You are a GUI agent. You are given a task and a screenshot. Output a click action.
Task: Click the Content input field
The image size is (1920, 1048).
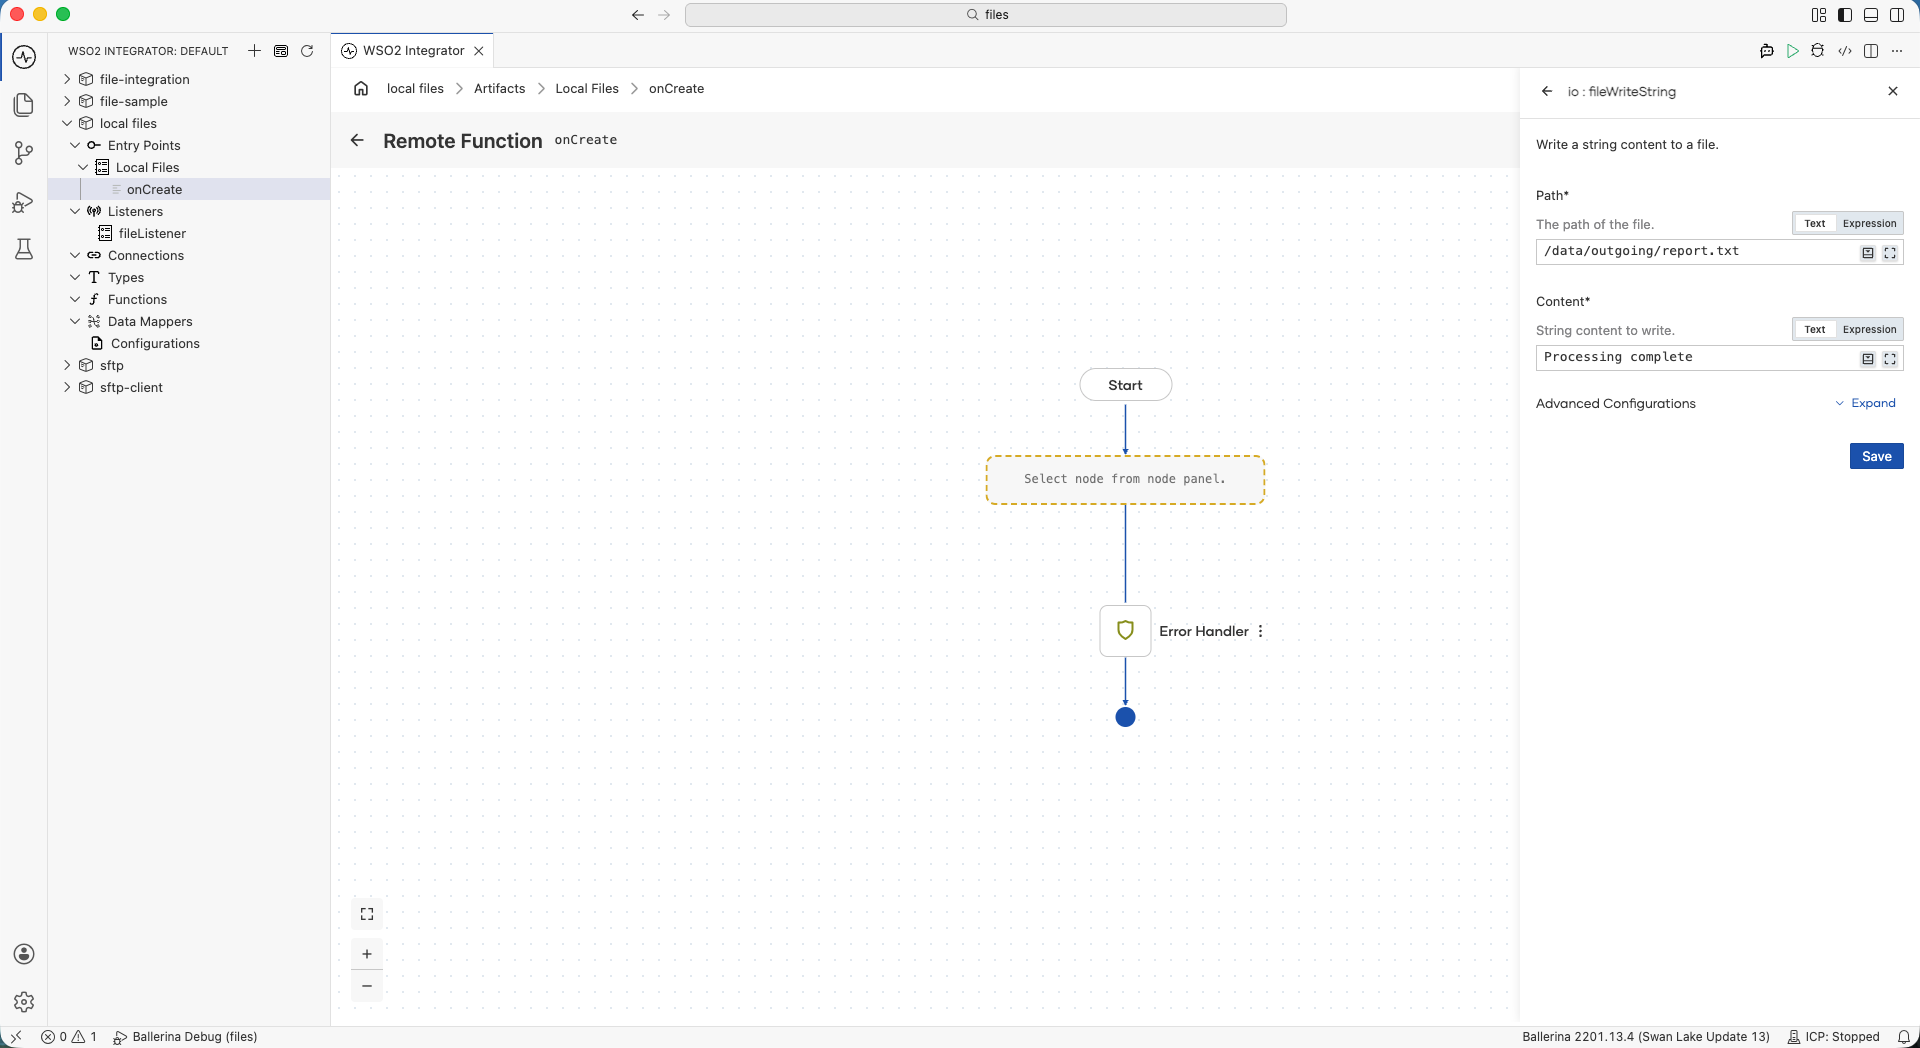[x=1696, y=358]
